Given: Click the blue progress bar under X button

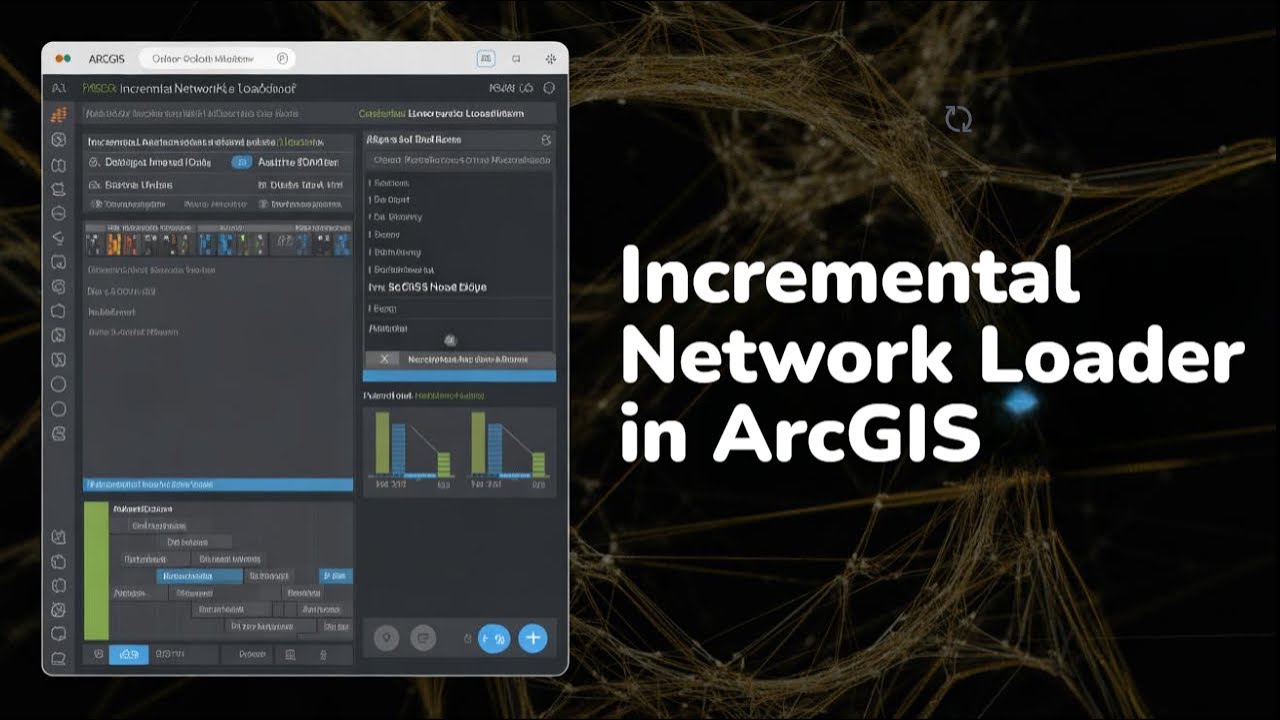Looking at the screenshot, I should click(459, 375).
